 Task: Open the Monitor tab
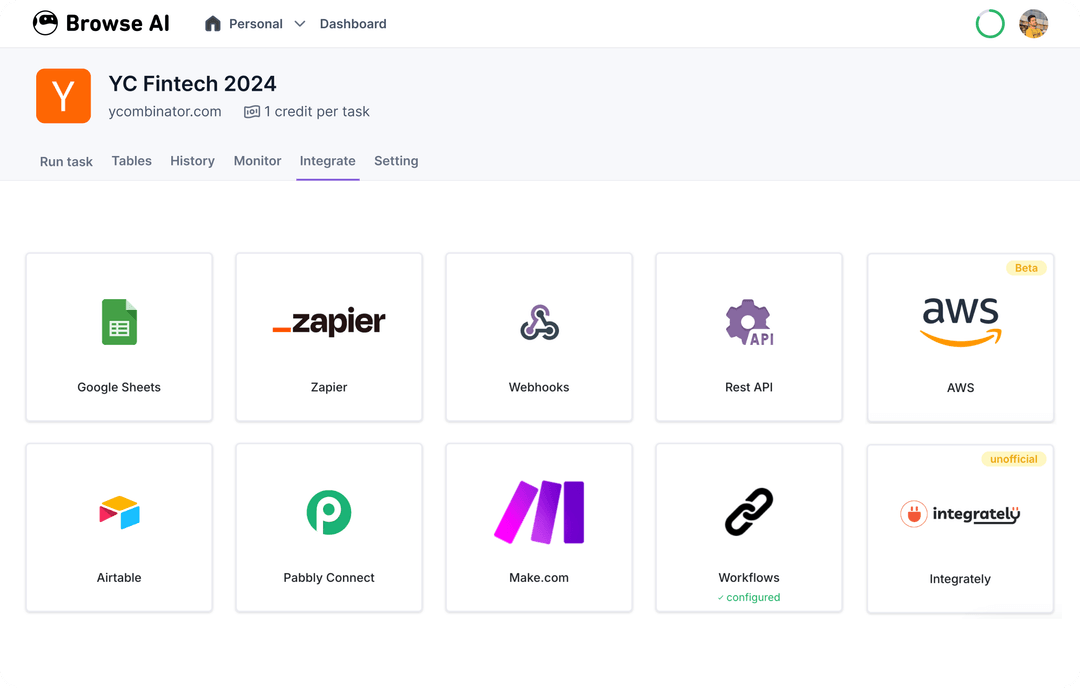pyautogui.click(x=257, y=161)
